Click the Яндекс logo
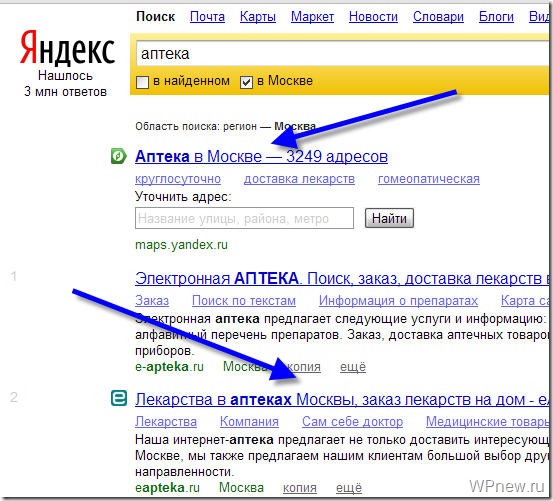The image size is (553, 501). pos(67,48)
